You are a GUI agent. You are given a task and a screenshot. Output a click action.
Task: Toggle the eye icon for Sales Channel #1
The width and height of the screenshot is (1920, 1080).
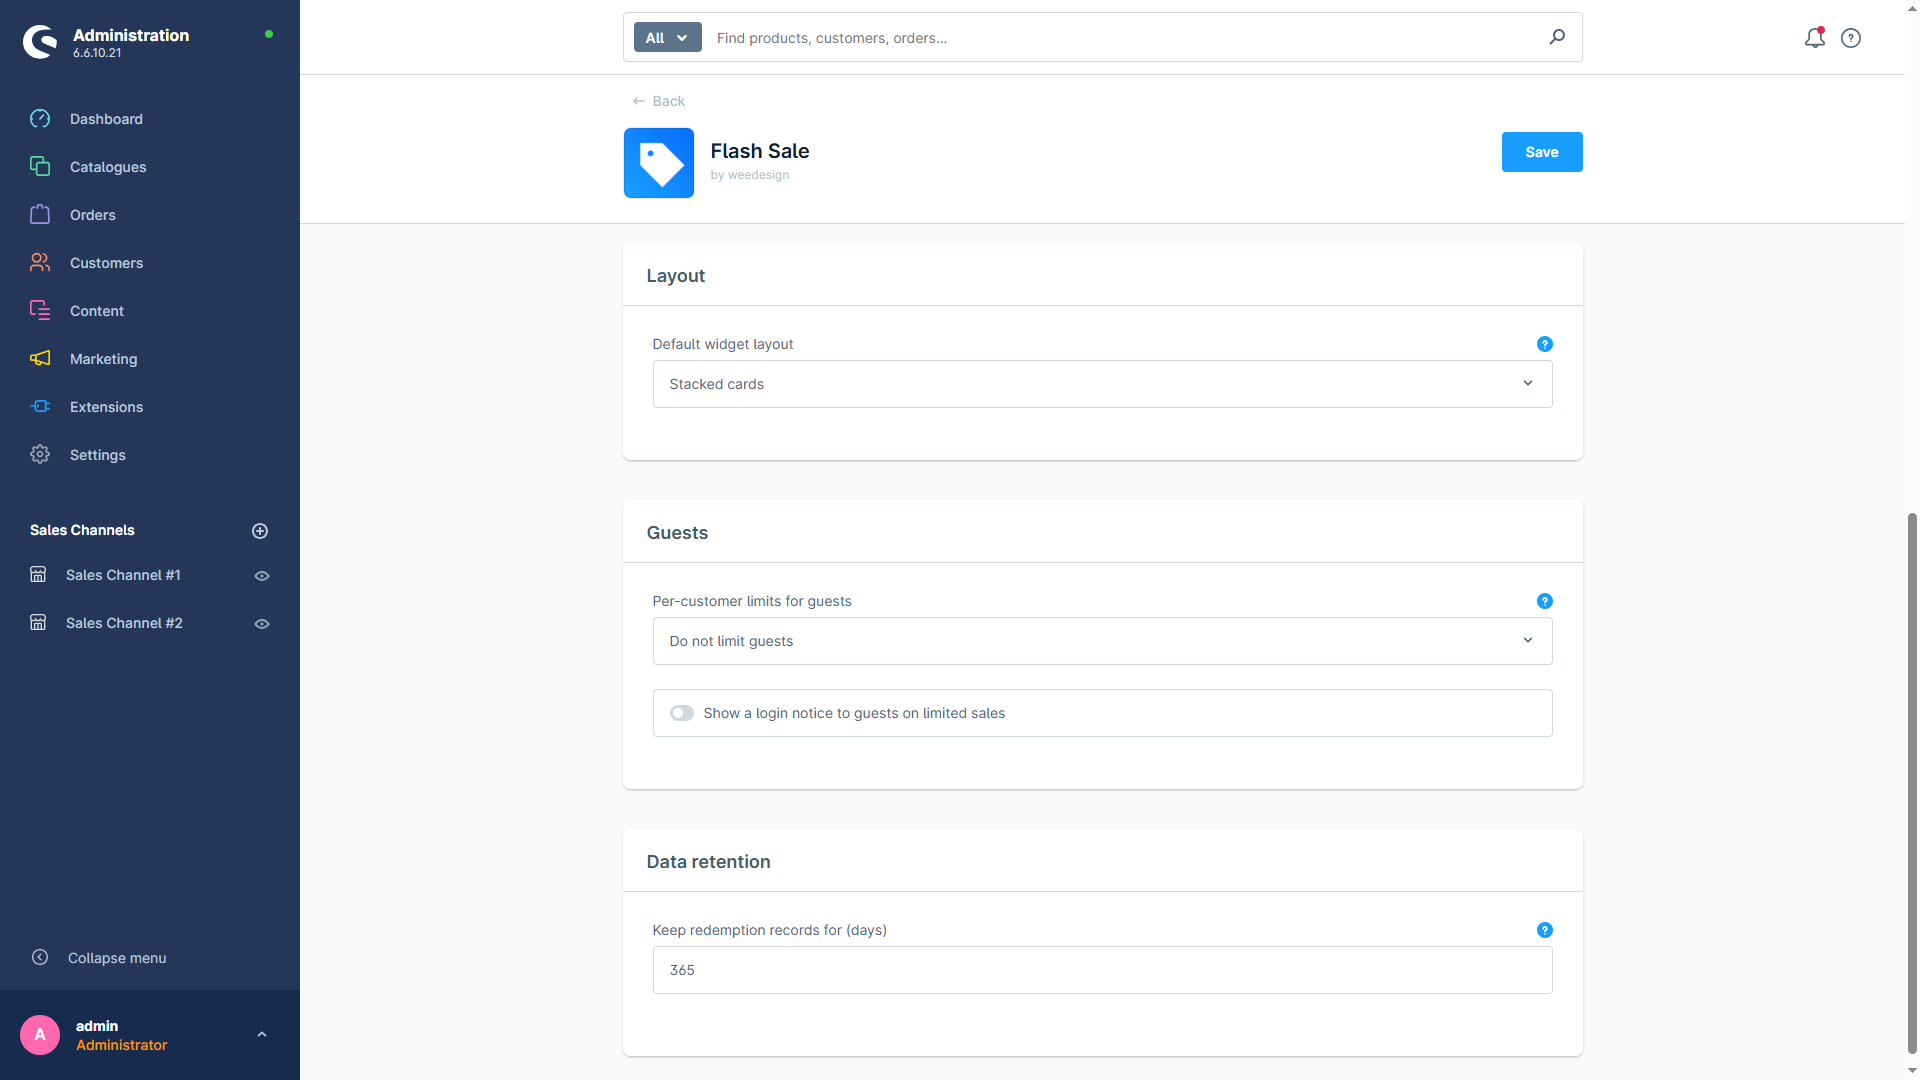[x=262, y=576]
